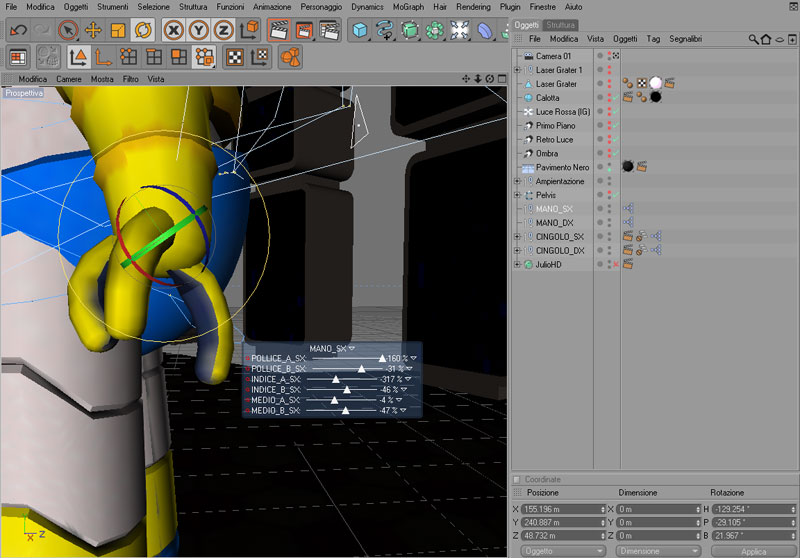Open the MoGraph menu

pyautogui.click(x=408, y=7)
